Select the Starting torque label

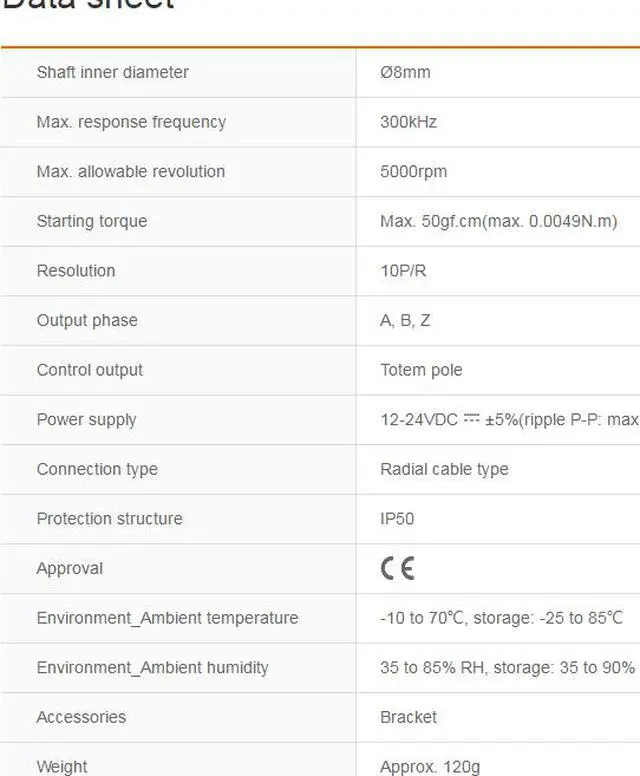[x=92, y=221]
